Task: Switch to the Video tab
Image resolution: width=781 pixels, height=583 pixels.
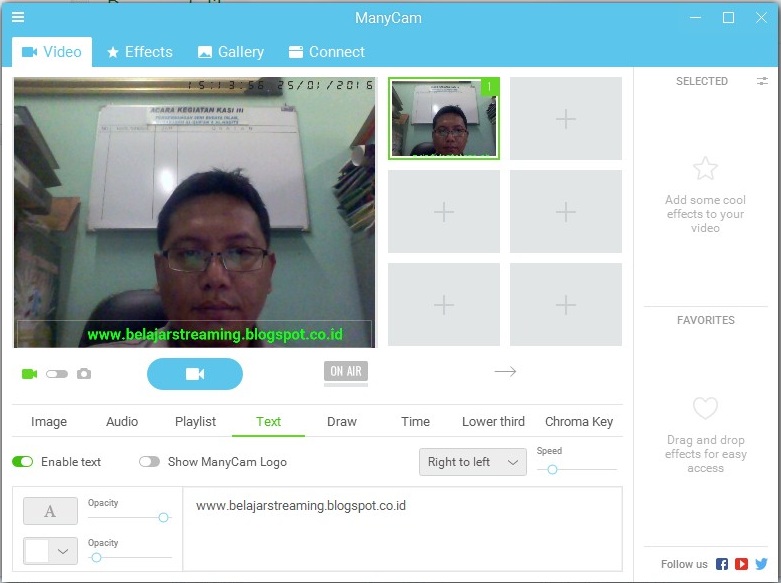Action: click(52, 52)
